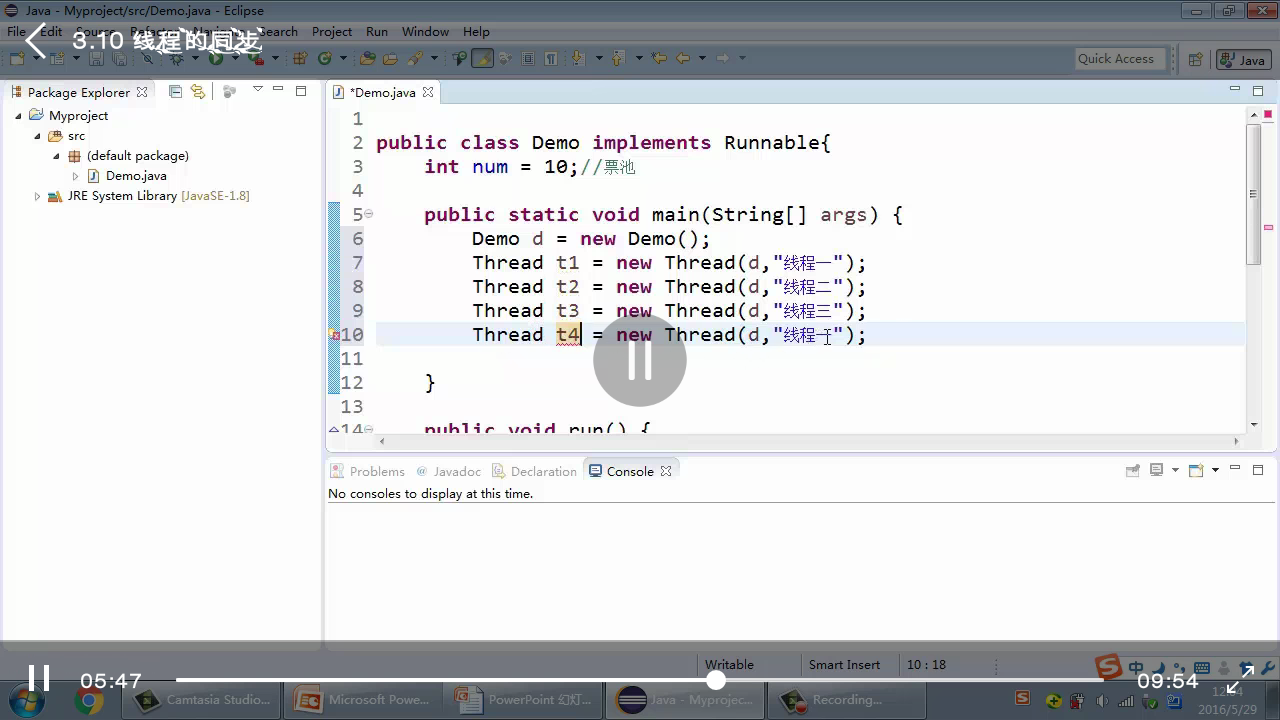Click the Last Edit Location icon

pyautogui.click(x=659, y=58)
